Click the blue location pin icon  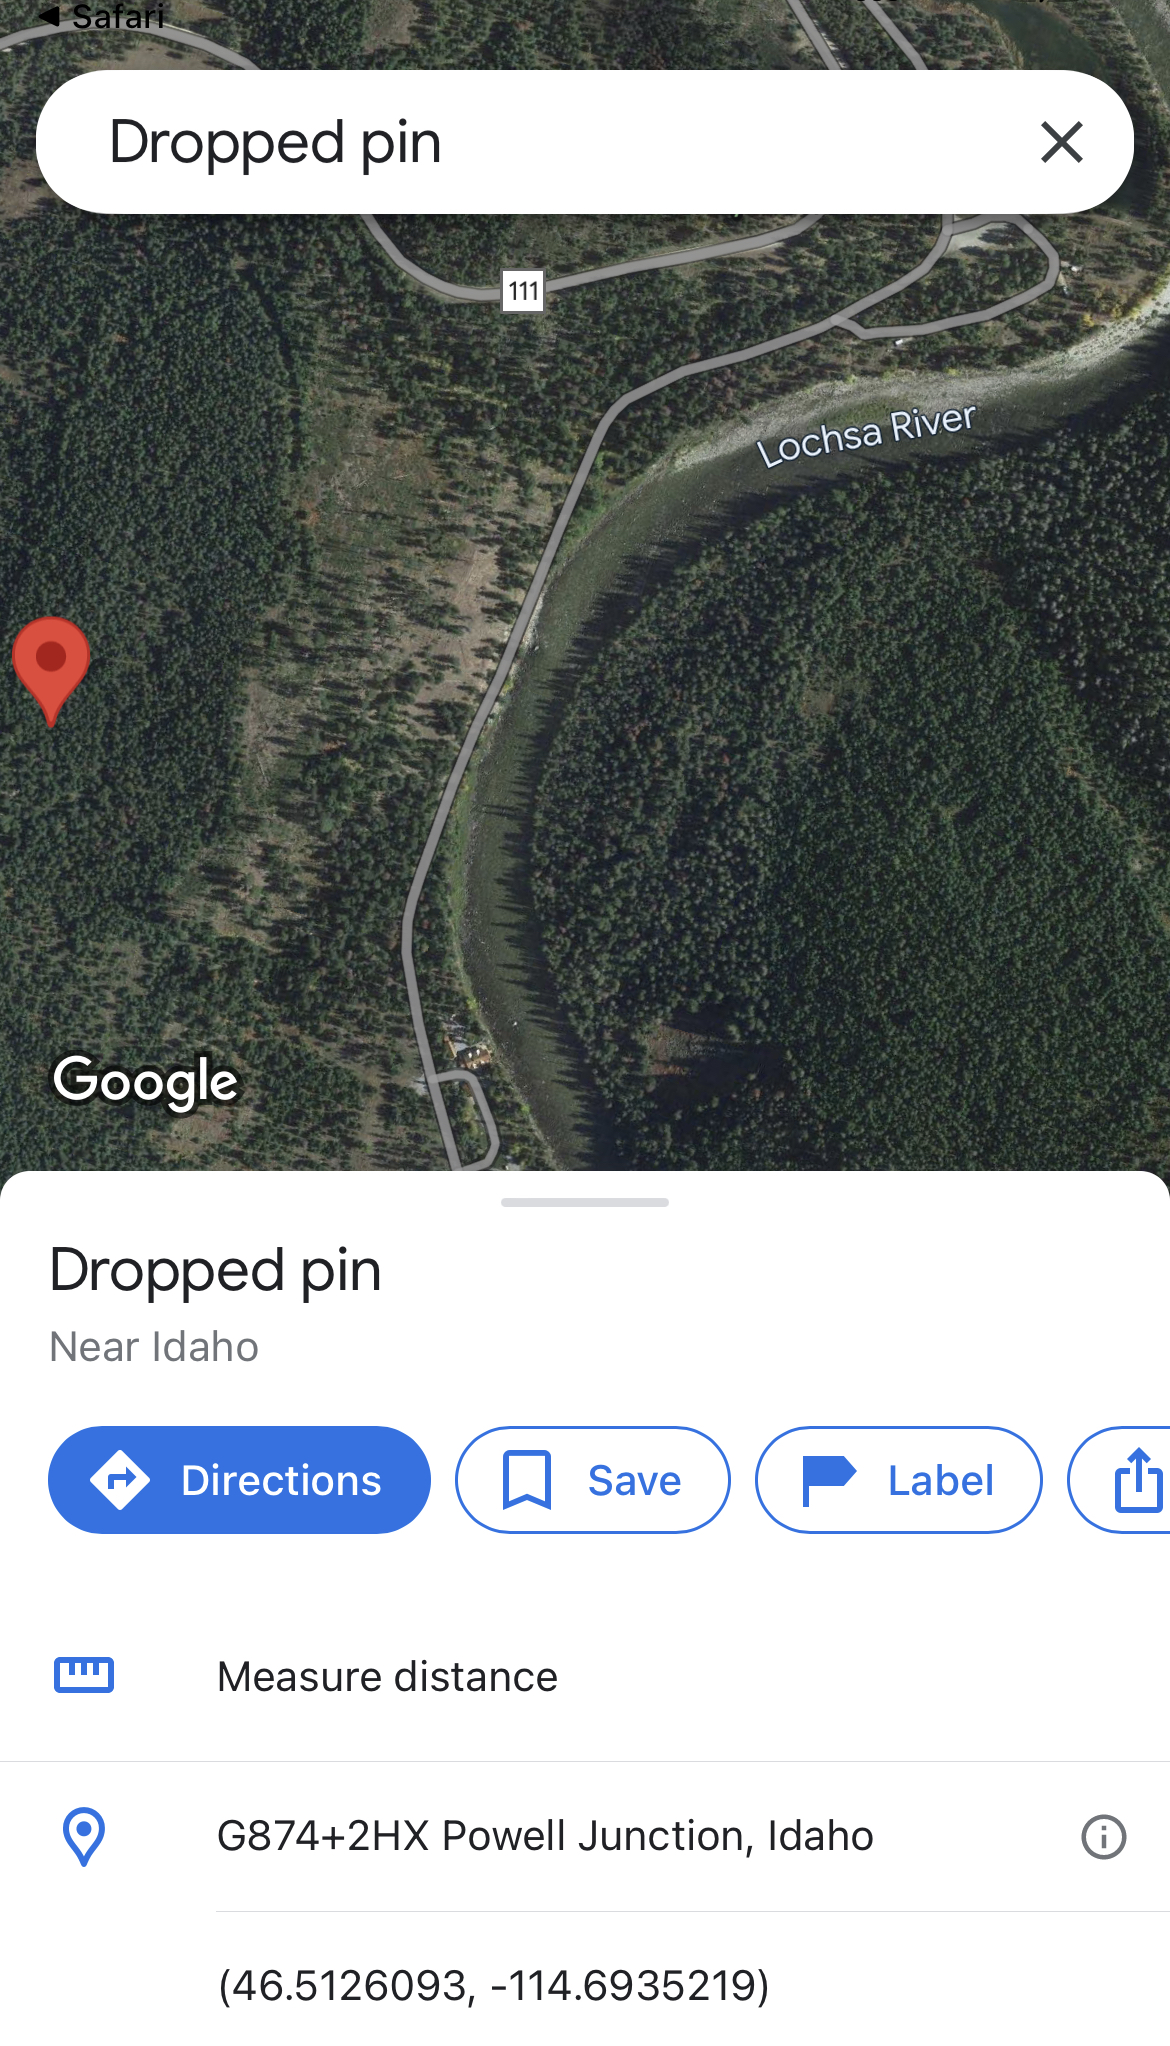pos(84,1836)
